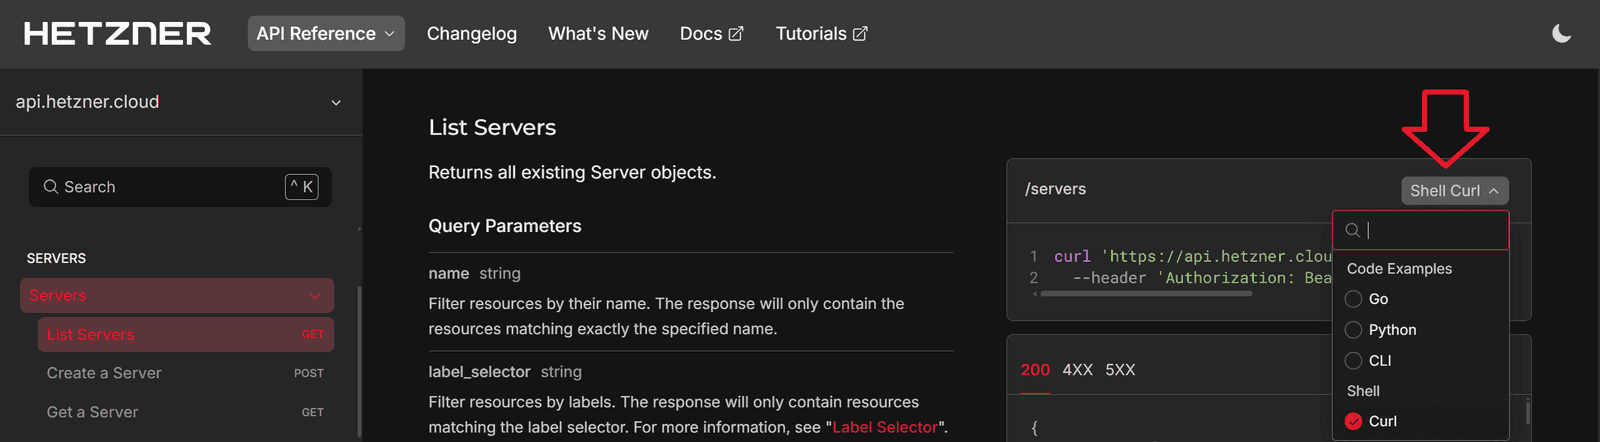Switch to the 4XX response tab
The height and width of the screenshot is (442, 1600).
tap(1077, 370)
